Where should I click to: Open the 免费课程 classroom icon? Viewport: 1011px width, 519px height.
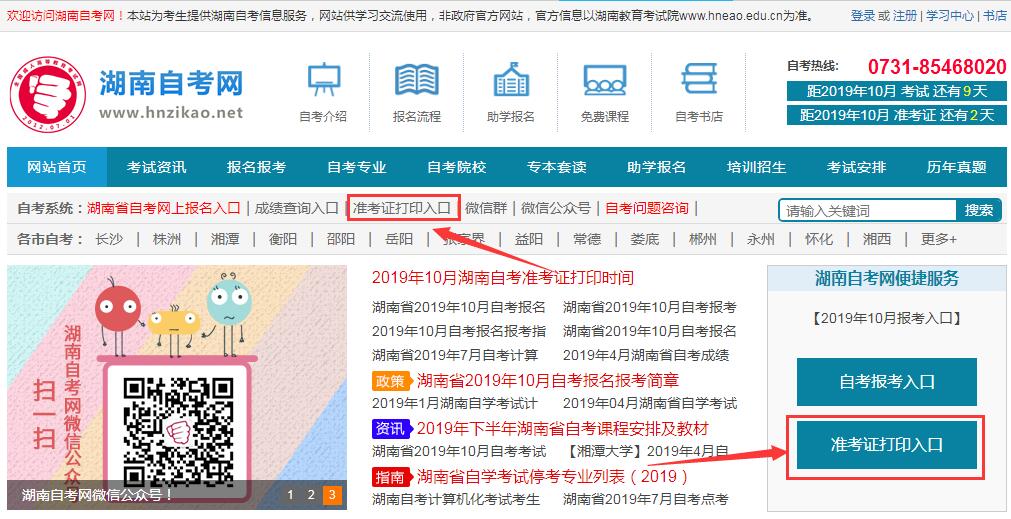(604, 80)
